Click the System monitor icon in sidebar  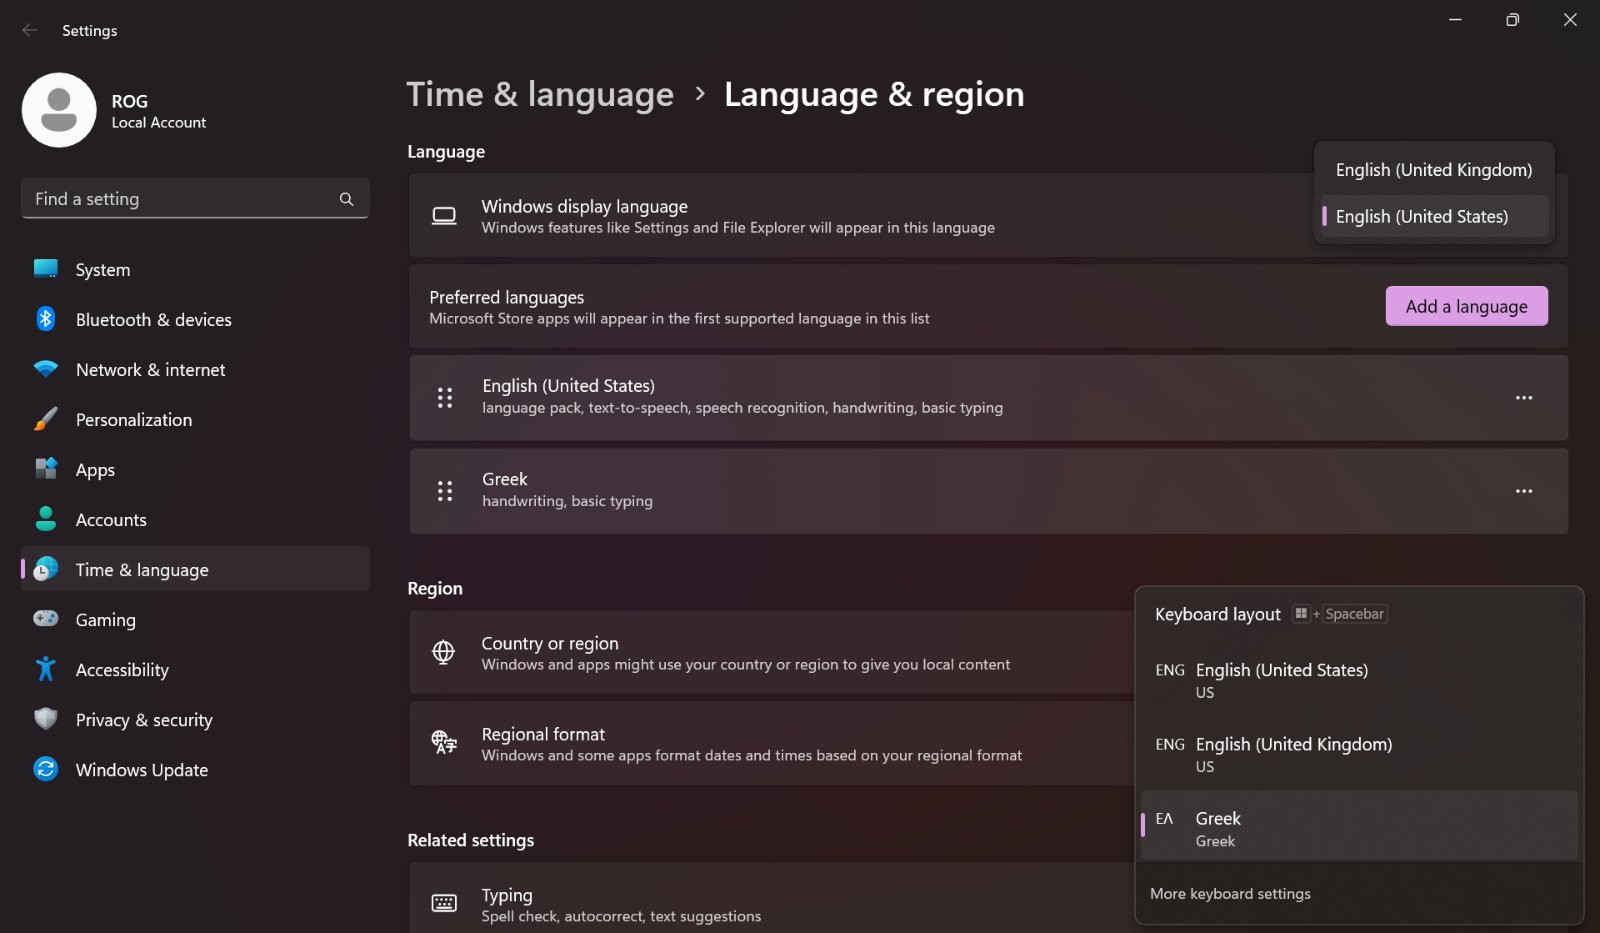46,269
